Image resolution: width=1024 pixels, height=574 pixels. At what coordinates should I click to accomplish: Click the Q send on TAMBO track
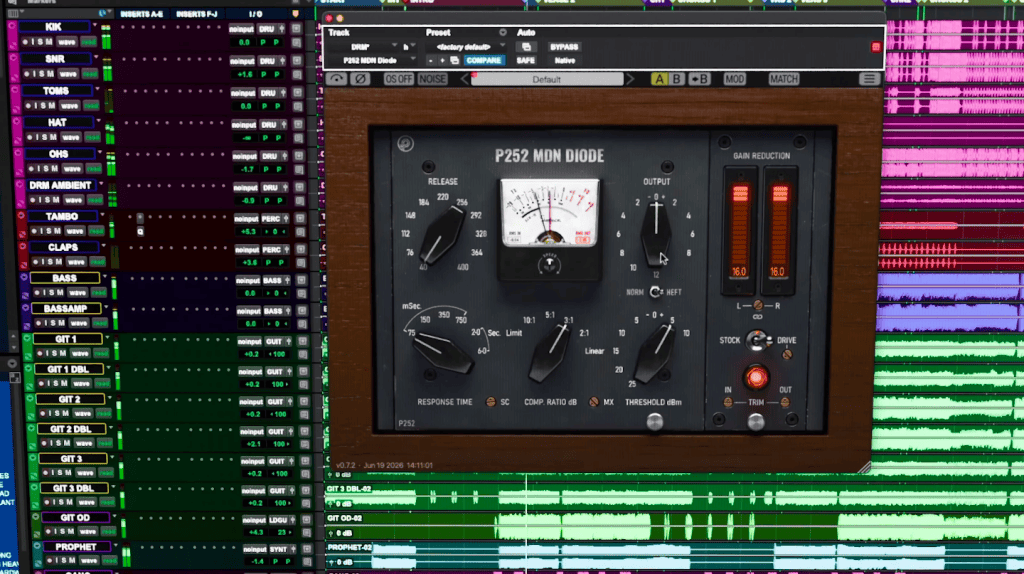(x=140, y=231)
